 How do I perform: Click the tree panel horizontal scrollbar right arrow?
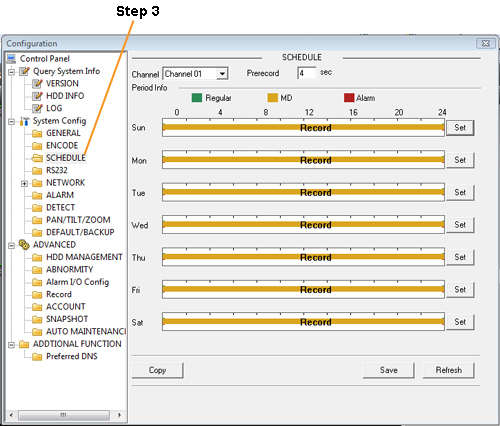pos(119,415)
